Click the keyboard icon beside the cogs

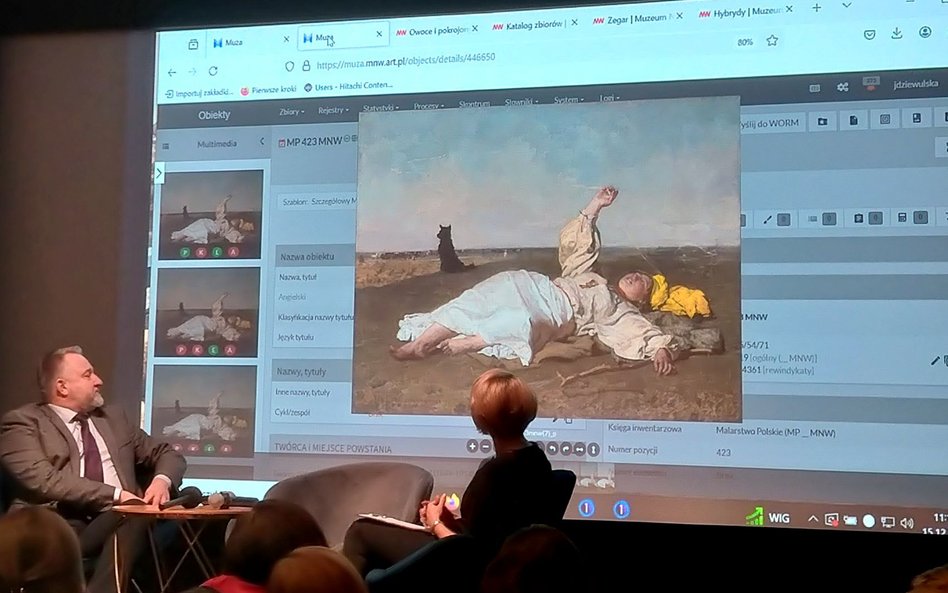click(x=814, y=88)
